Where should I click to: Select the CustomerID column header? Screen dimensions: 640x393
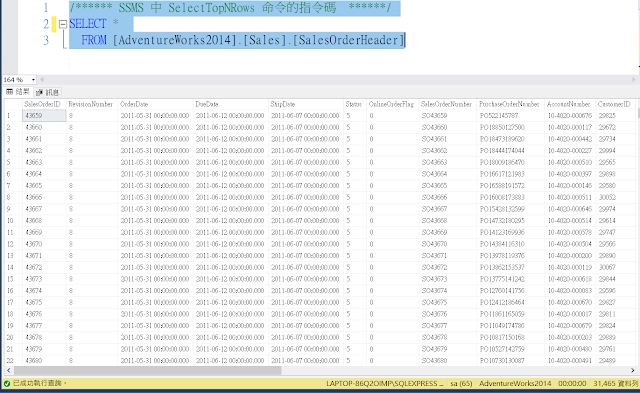click(x=616, y=104)
